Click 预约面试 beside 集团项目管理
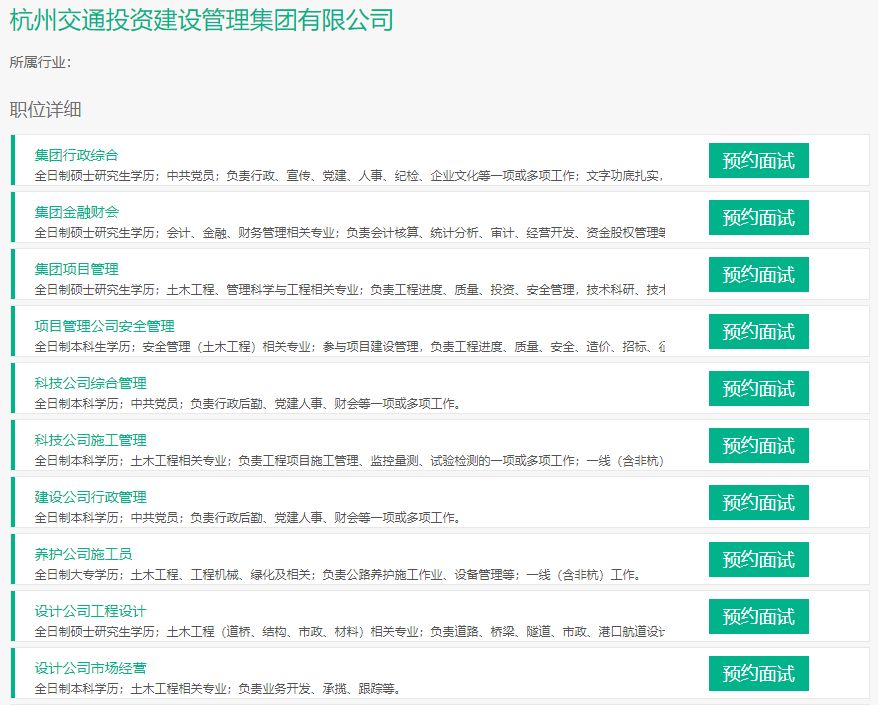Image resolution: width=878 pixels, height=705 pixels. 759,275
